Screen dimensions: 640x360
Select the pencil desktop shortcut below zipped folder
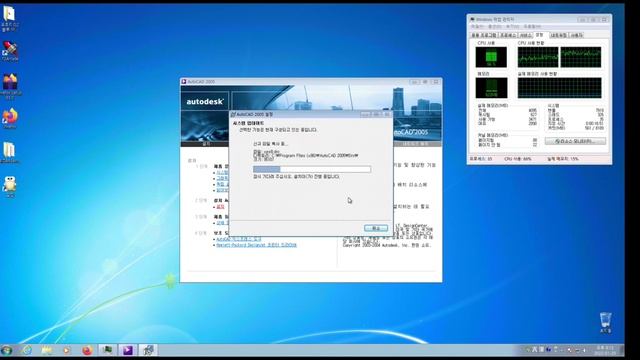coord(10,51)
